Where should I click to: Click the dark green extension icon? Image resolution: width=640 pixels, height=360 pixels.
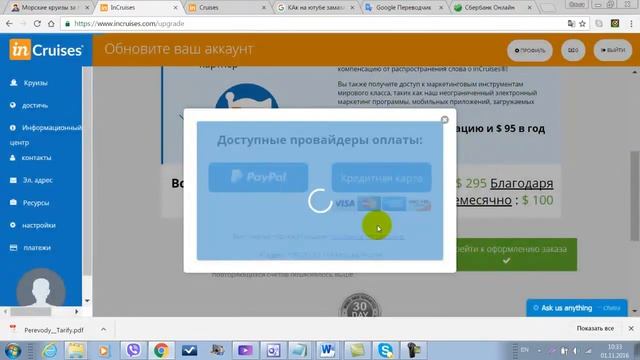tap(615, 24)
